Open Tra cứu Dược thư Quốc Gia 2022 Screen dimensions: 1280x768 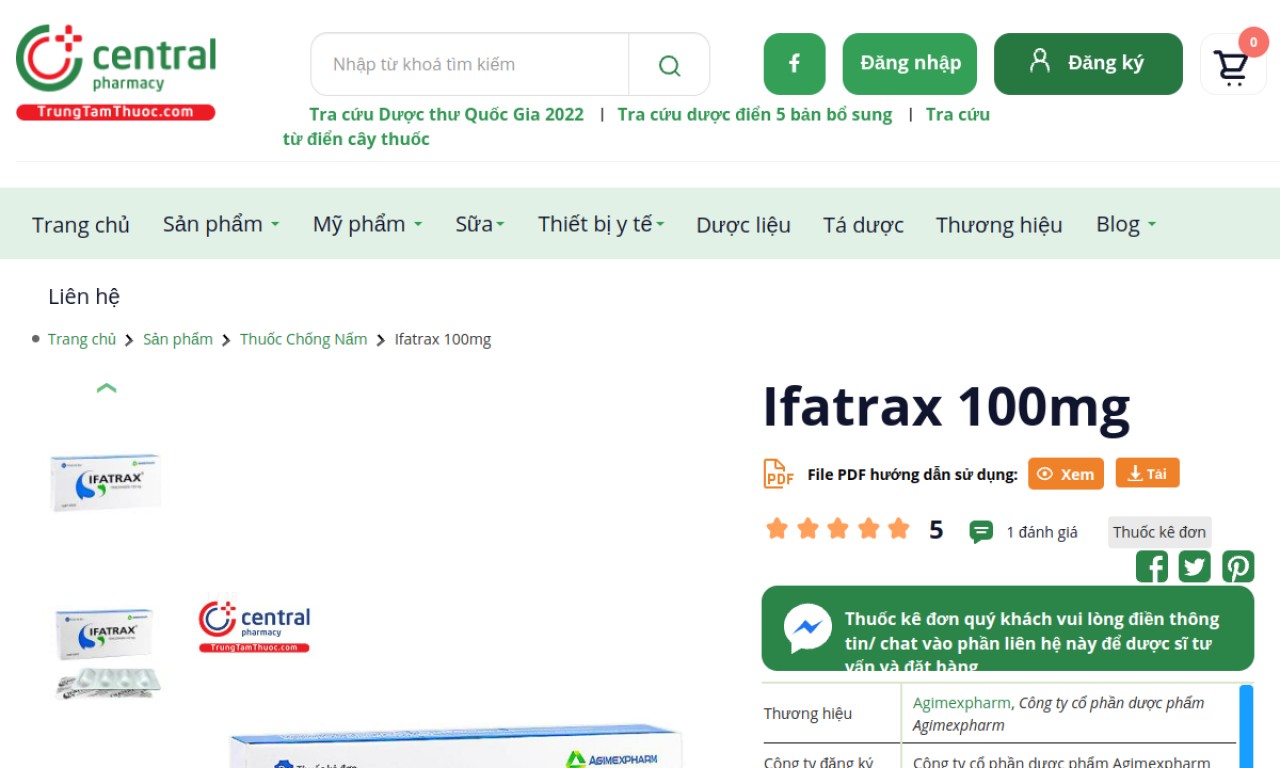pos(446,114)
